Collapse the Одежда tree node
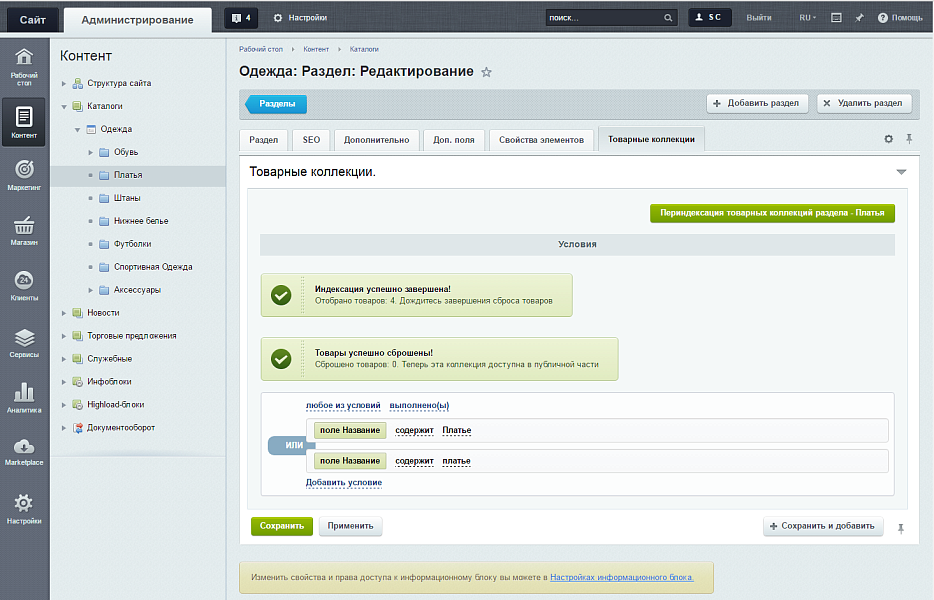Viewport: 934px width, 600px height. 77,129
